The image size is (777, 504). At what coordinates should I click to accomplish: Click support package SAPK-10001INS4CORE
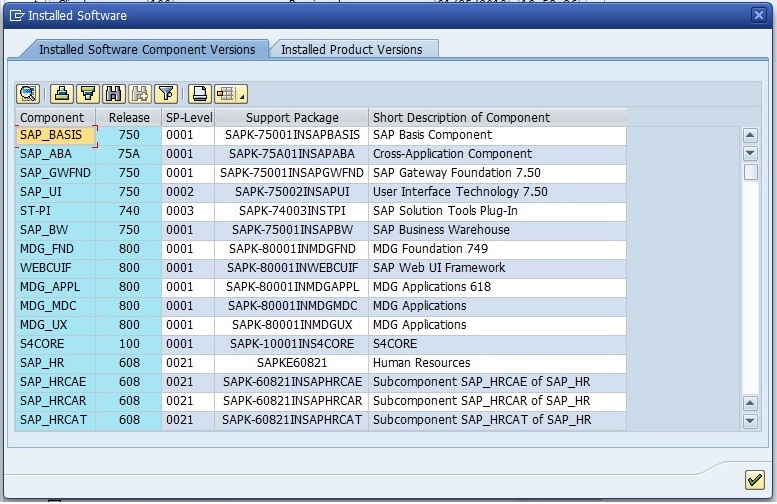point(292,344)
